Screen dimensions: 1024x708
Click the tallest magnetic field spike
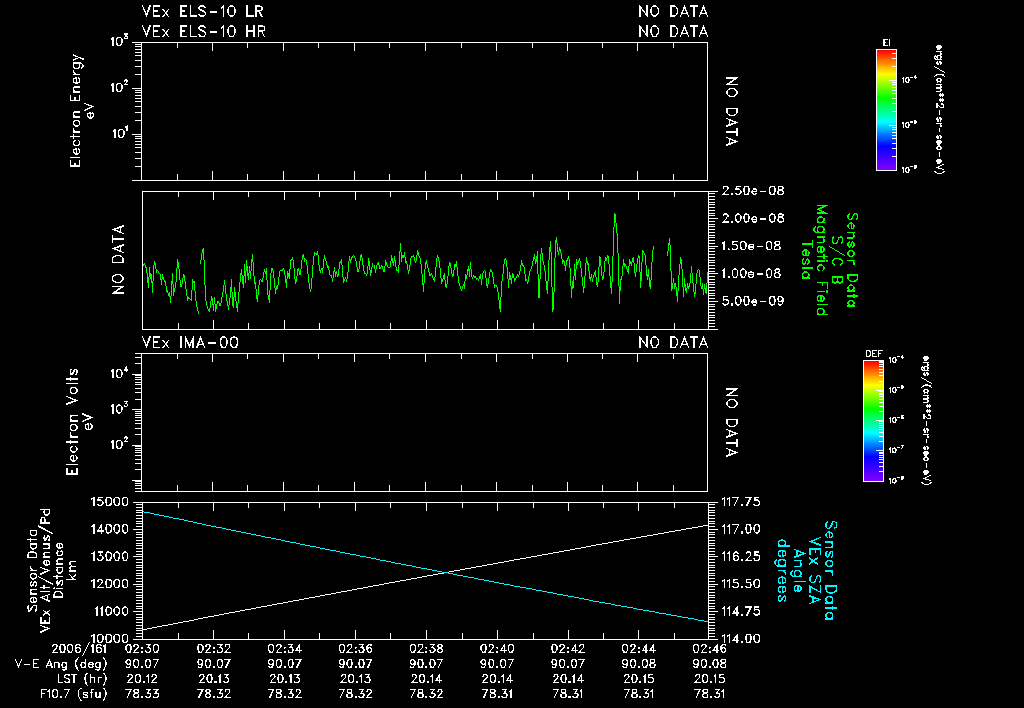click(x=615, y=216)
